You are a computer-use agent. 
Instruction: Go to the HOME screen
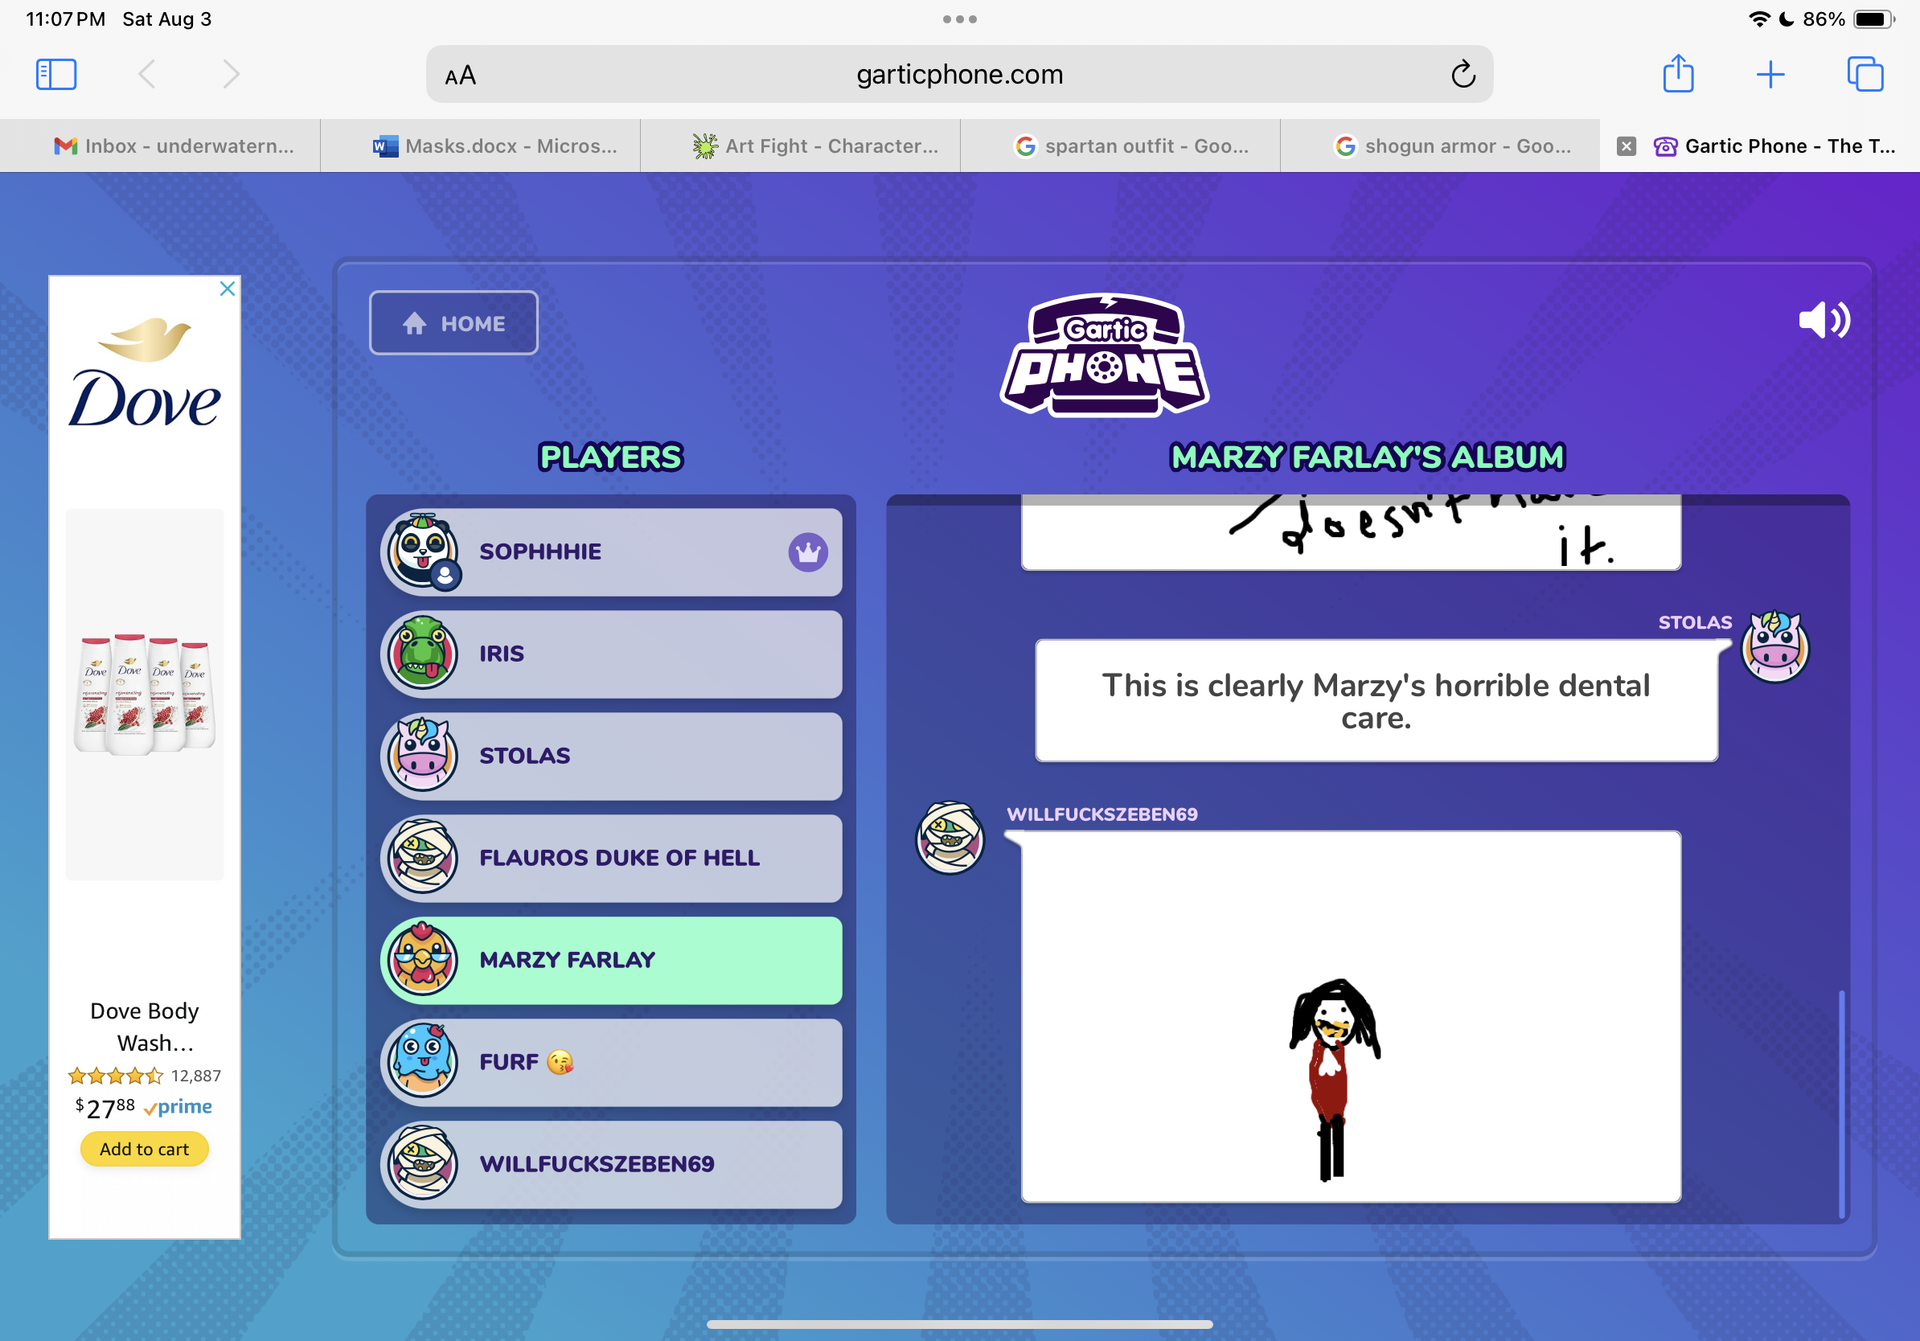(454, 323)
